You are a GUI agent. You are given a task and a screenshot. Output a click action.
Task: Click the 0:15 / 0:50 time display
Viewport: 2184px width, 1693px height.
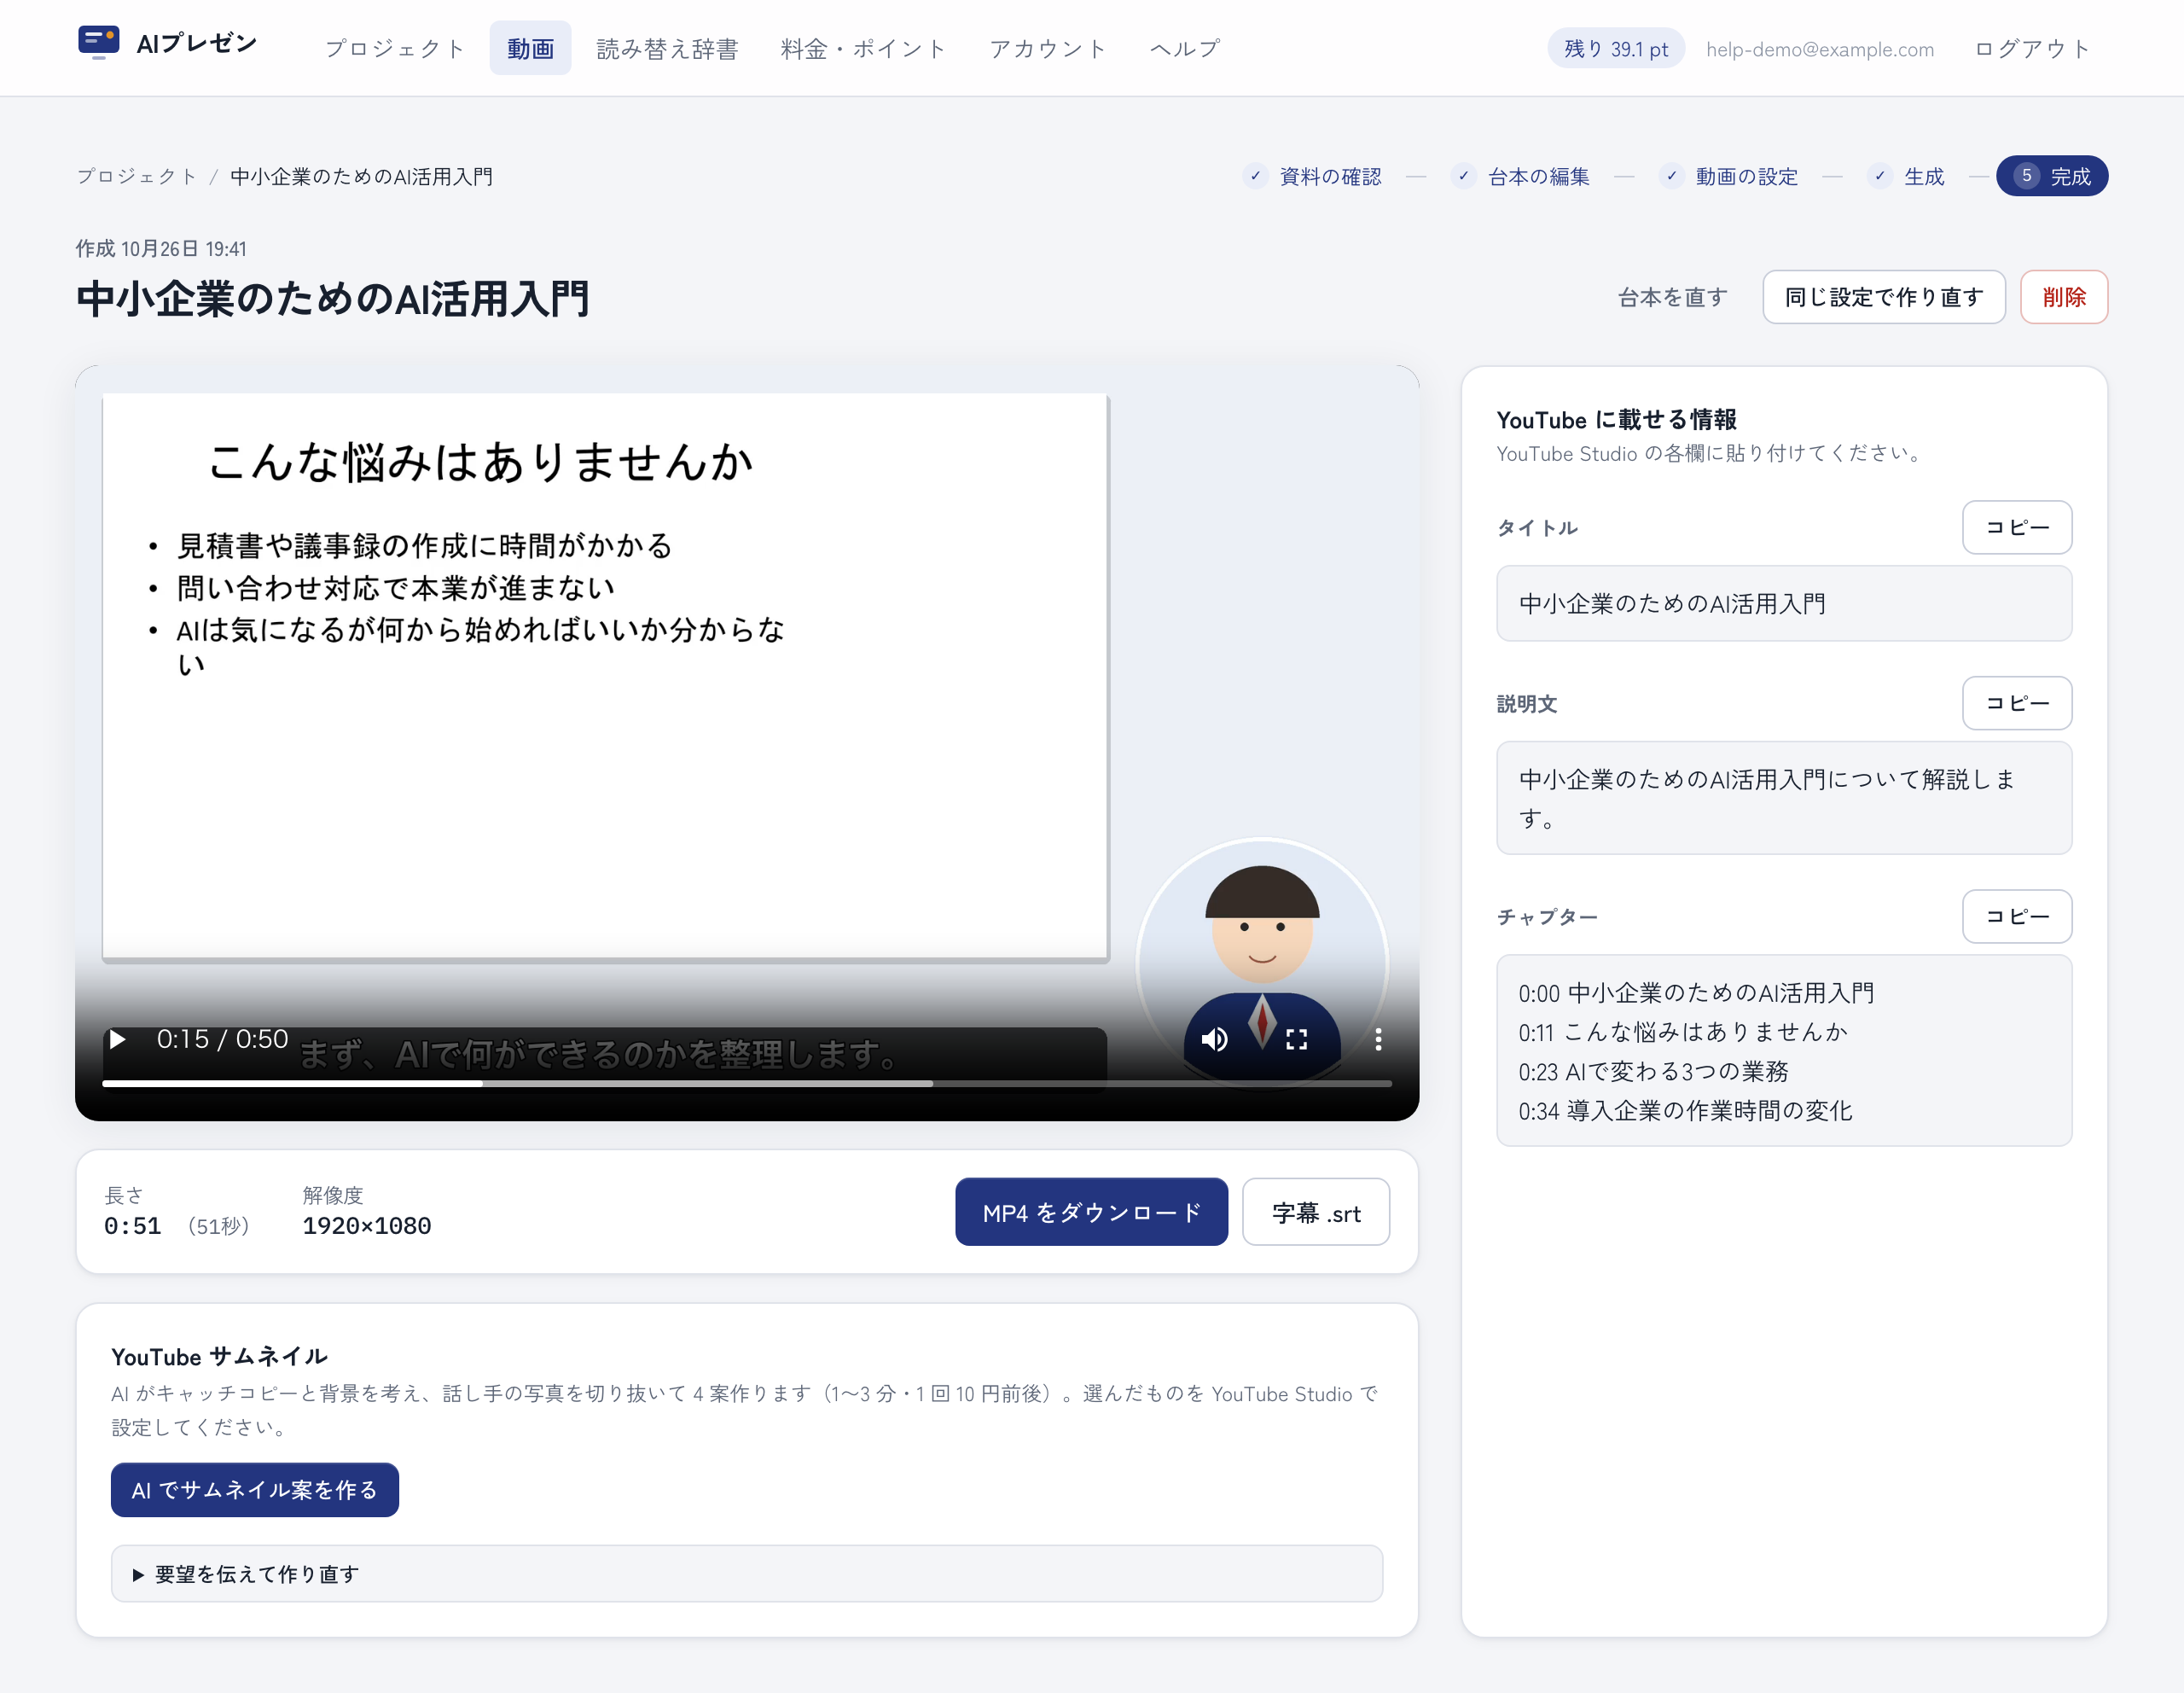pos(222,1039)
